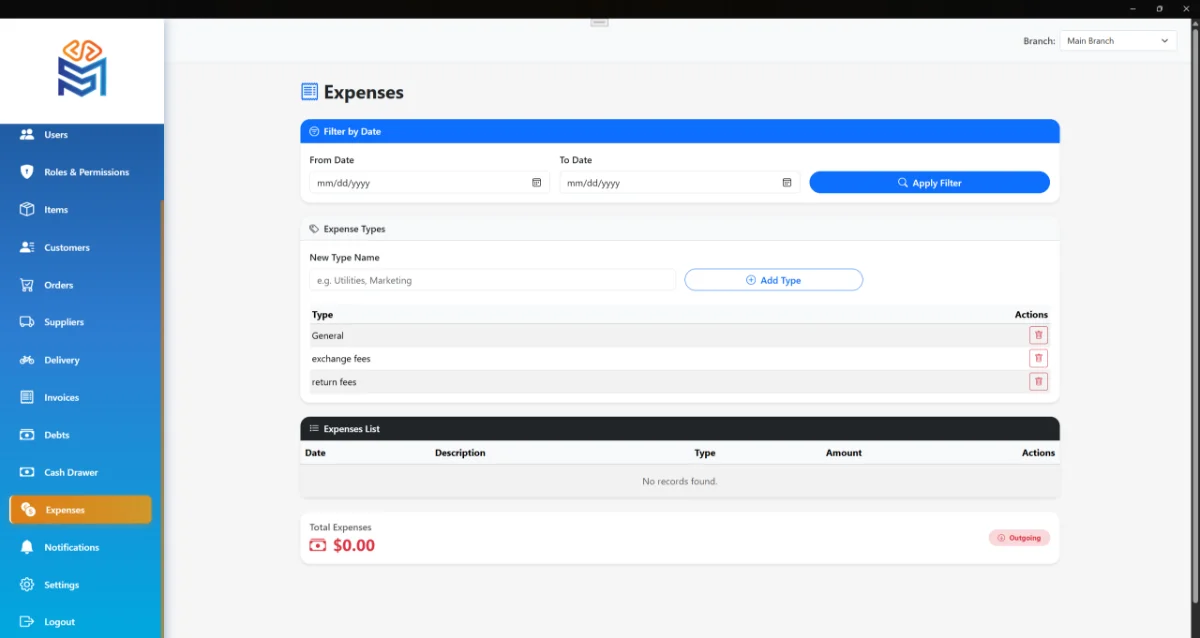Select the exchange fees row text
Viewport: 1200px width, 638px height.
click(341, 358)
